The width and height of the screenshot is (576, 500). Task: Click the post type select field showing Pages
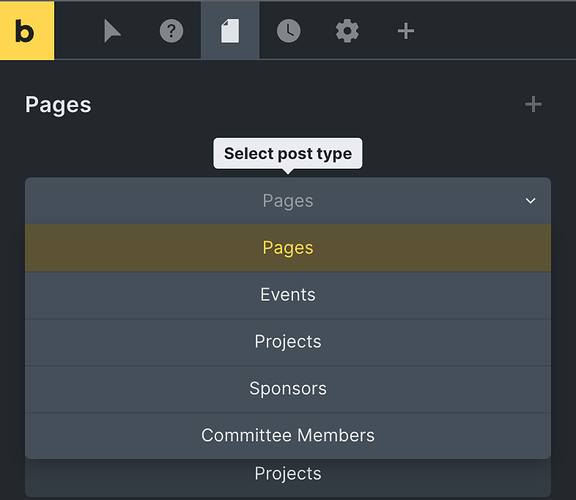pyautogui.click(x=288, y=201)
